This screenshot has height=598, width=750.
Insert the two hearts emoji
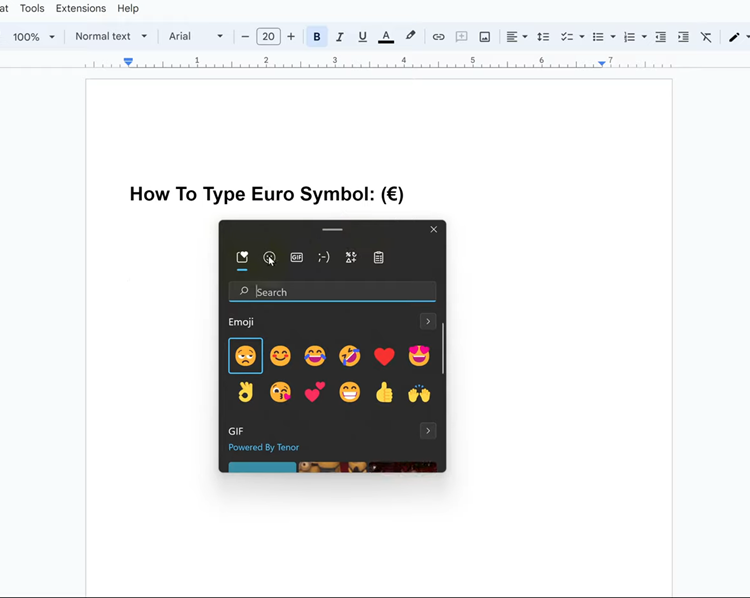(315, 393)
